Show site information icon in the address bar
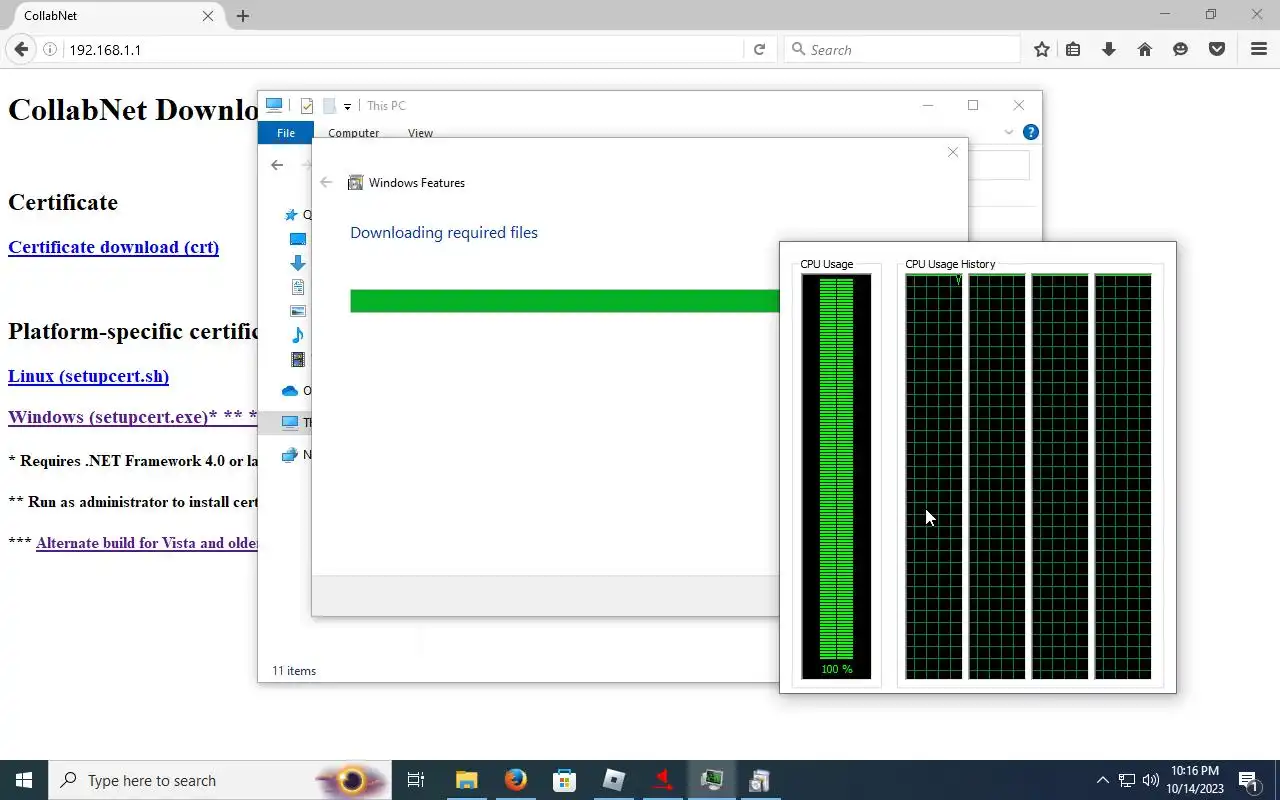This screenshot has height=800, width=1280. (x=50, y=49)
